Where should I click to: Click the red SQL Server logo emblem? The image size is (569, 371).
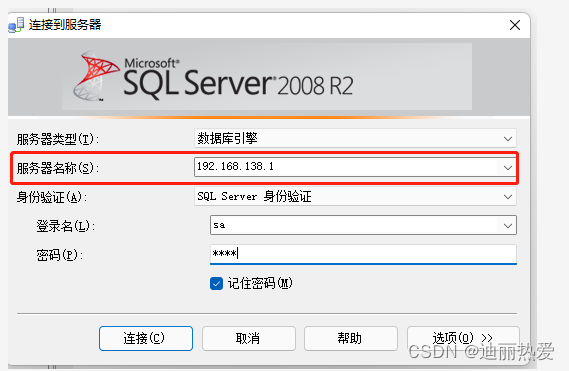point(96,76)
